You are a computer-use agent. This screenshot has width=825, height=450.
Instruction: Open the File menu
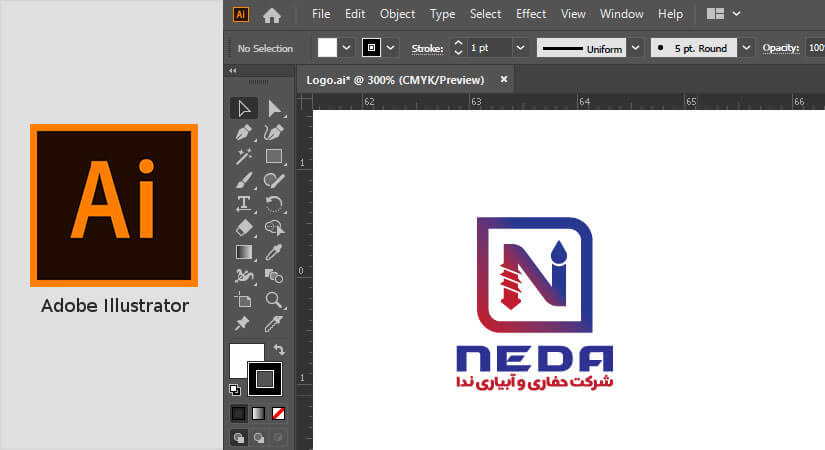point(321,14)
